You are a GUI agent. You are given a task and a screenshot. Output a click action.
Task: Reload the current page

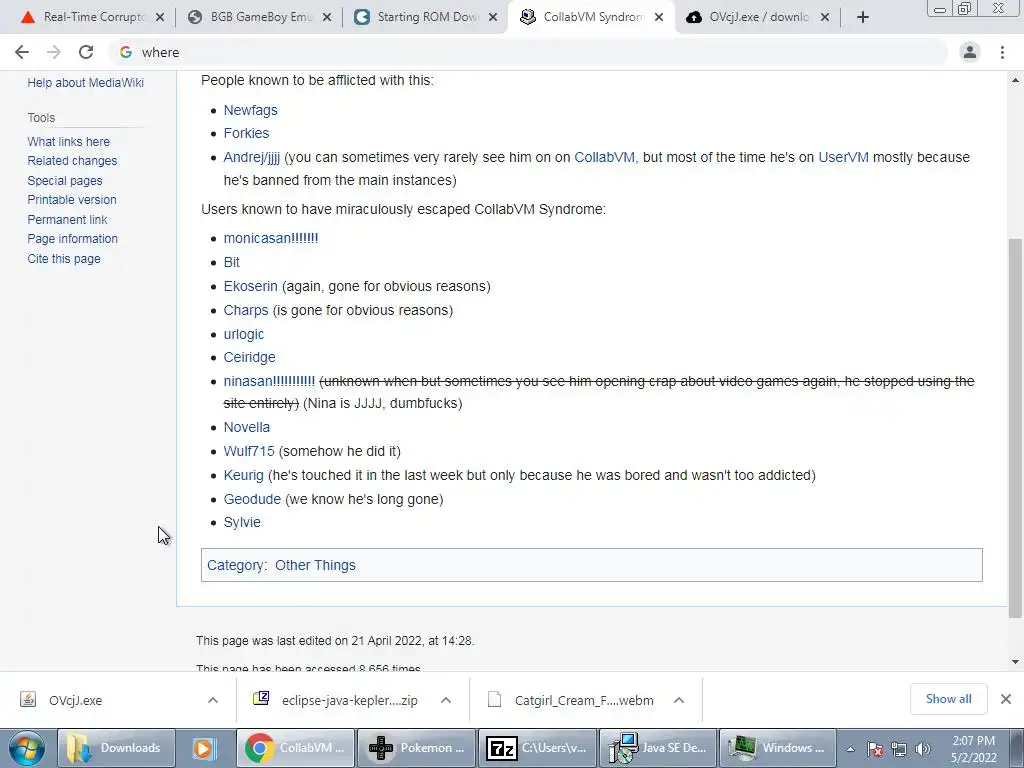coord(86,52)
